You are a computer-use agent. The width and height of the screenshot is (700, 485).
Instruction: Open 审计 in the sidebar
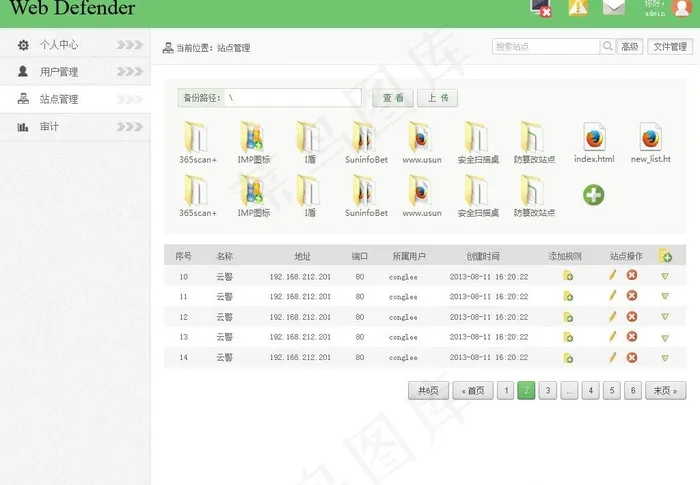pyautogui.click(x=75, y=127)
